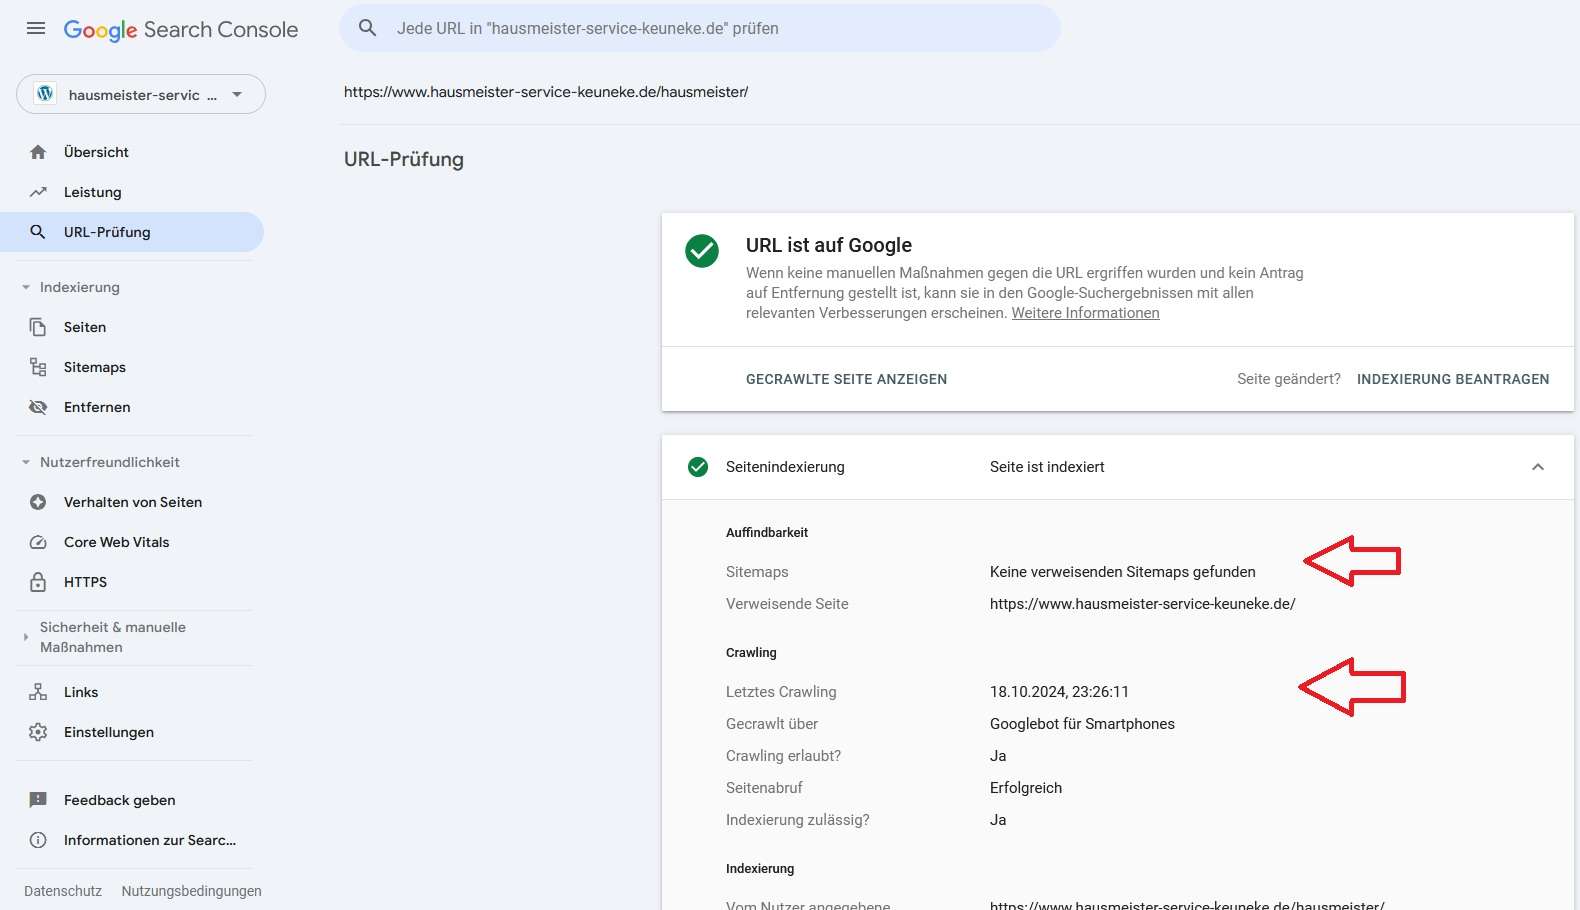The image size is (1580, 910).
Task: Click the Seiten pages icon
Action: coord(38,327)
